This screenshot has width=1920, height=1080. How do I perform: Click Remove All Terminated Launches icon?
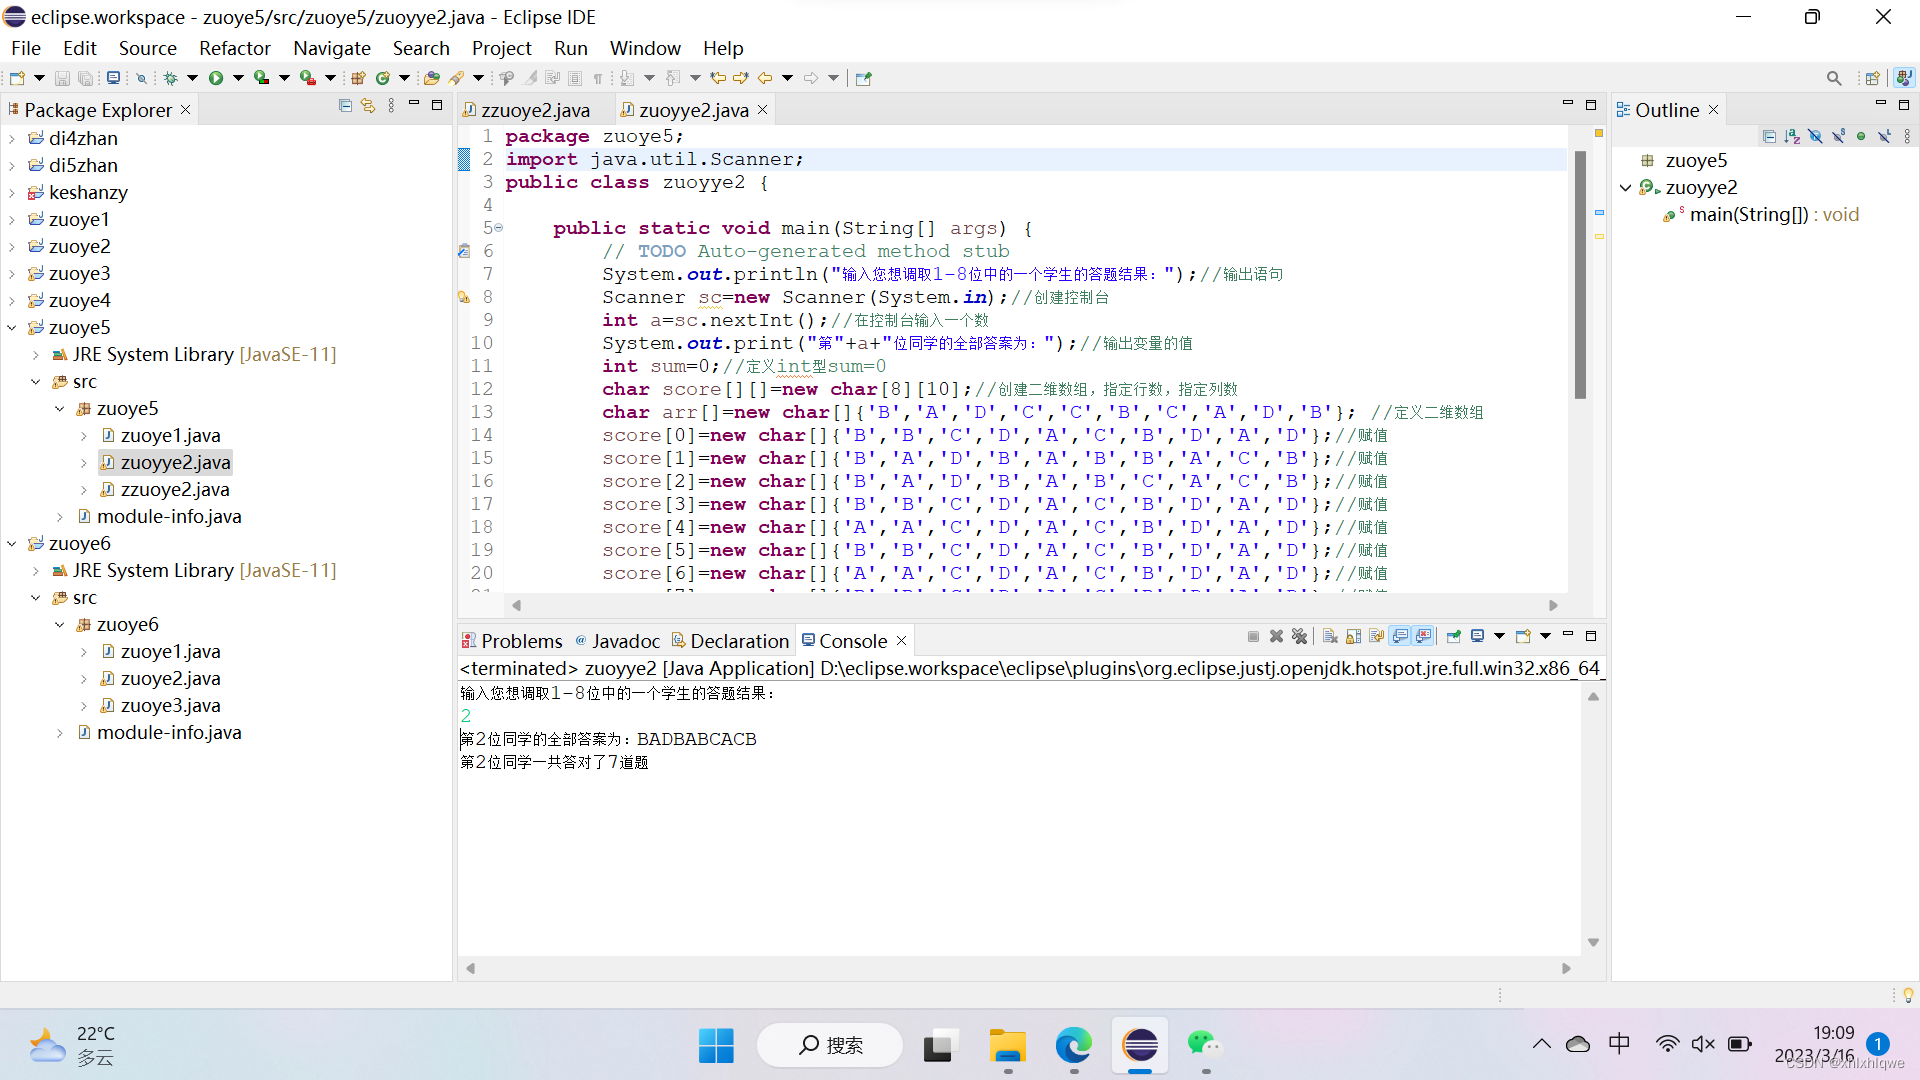pos(1299,636)
